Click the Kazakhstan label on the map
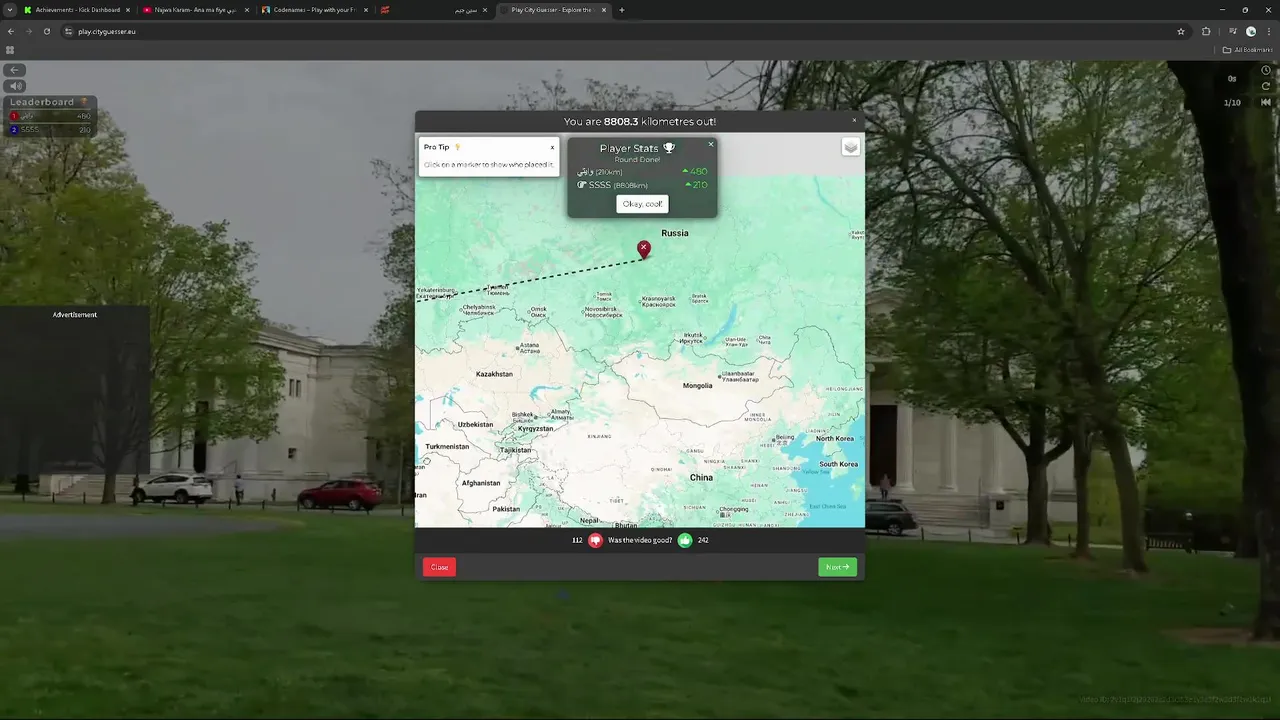The width and height of the screenshot is (1280, 720). point(494,374)
